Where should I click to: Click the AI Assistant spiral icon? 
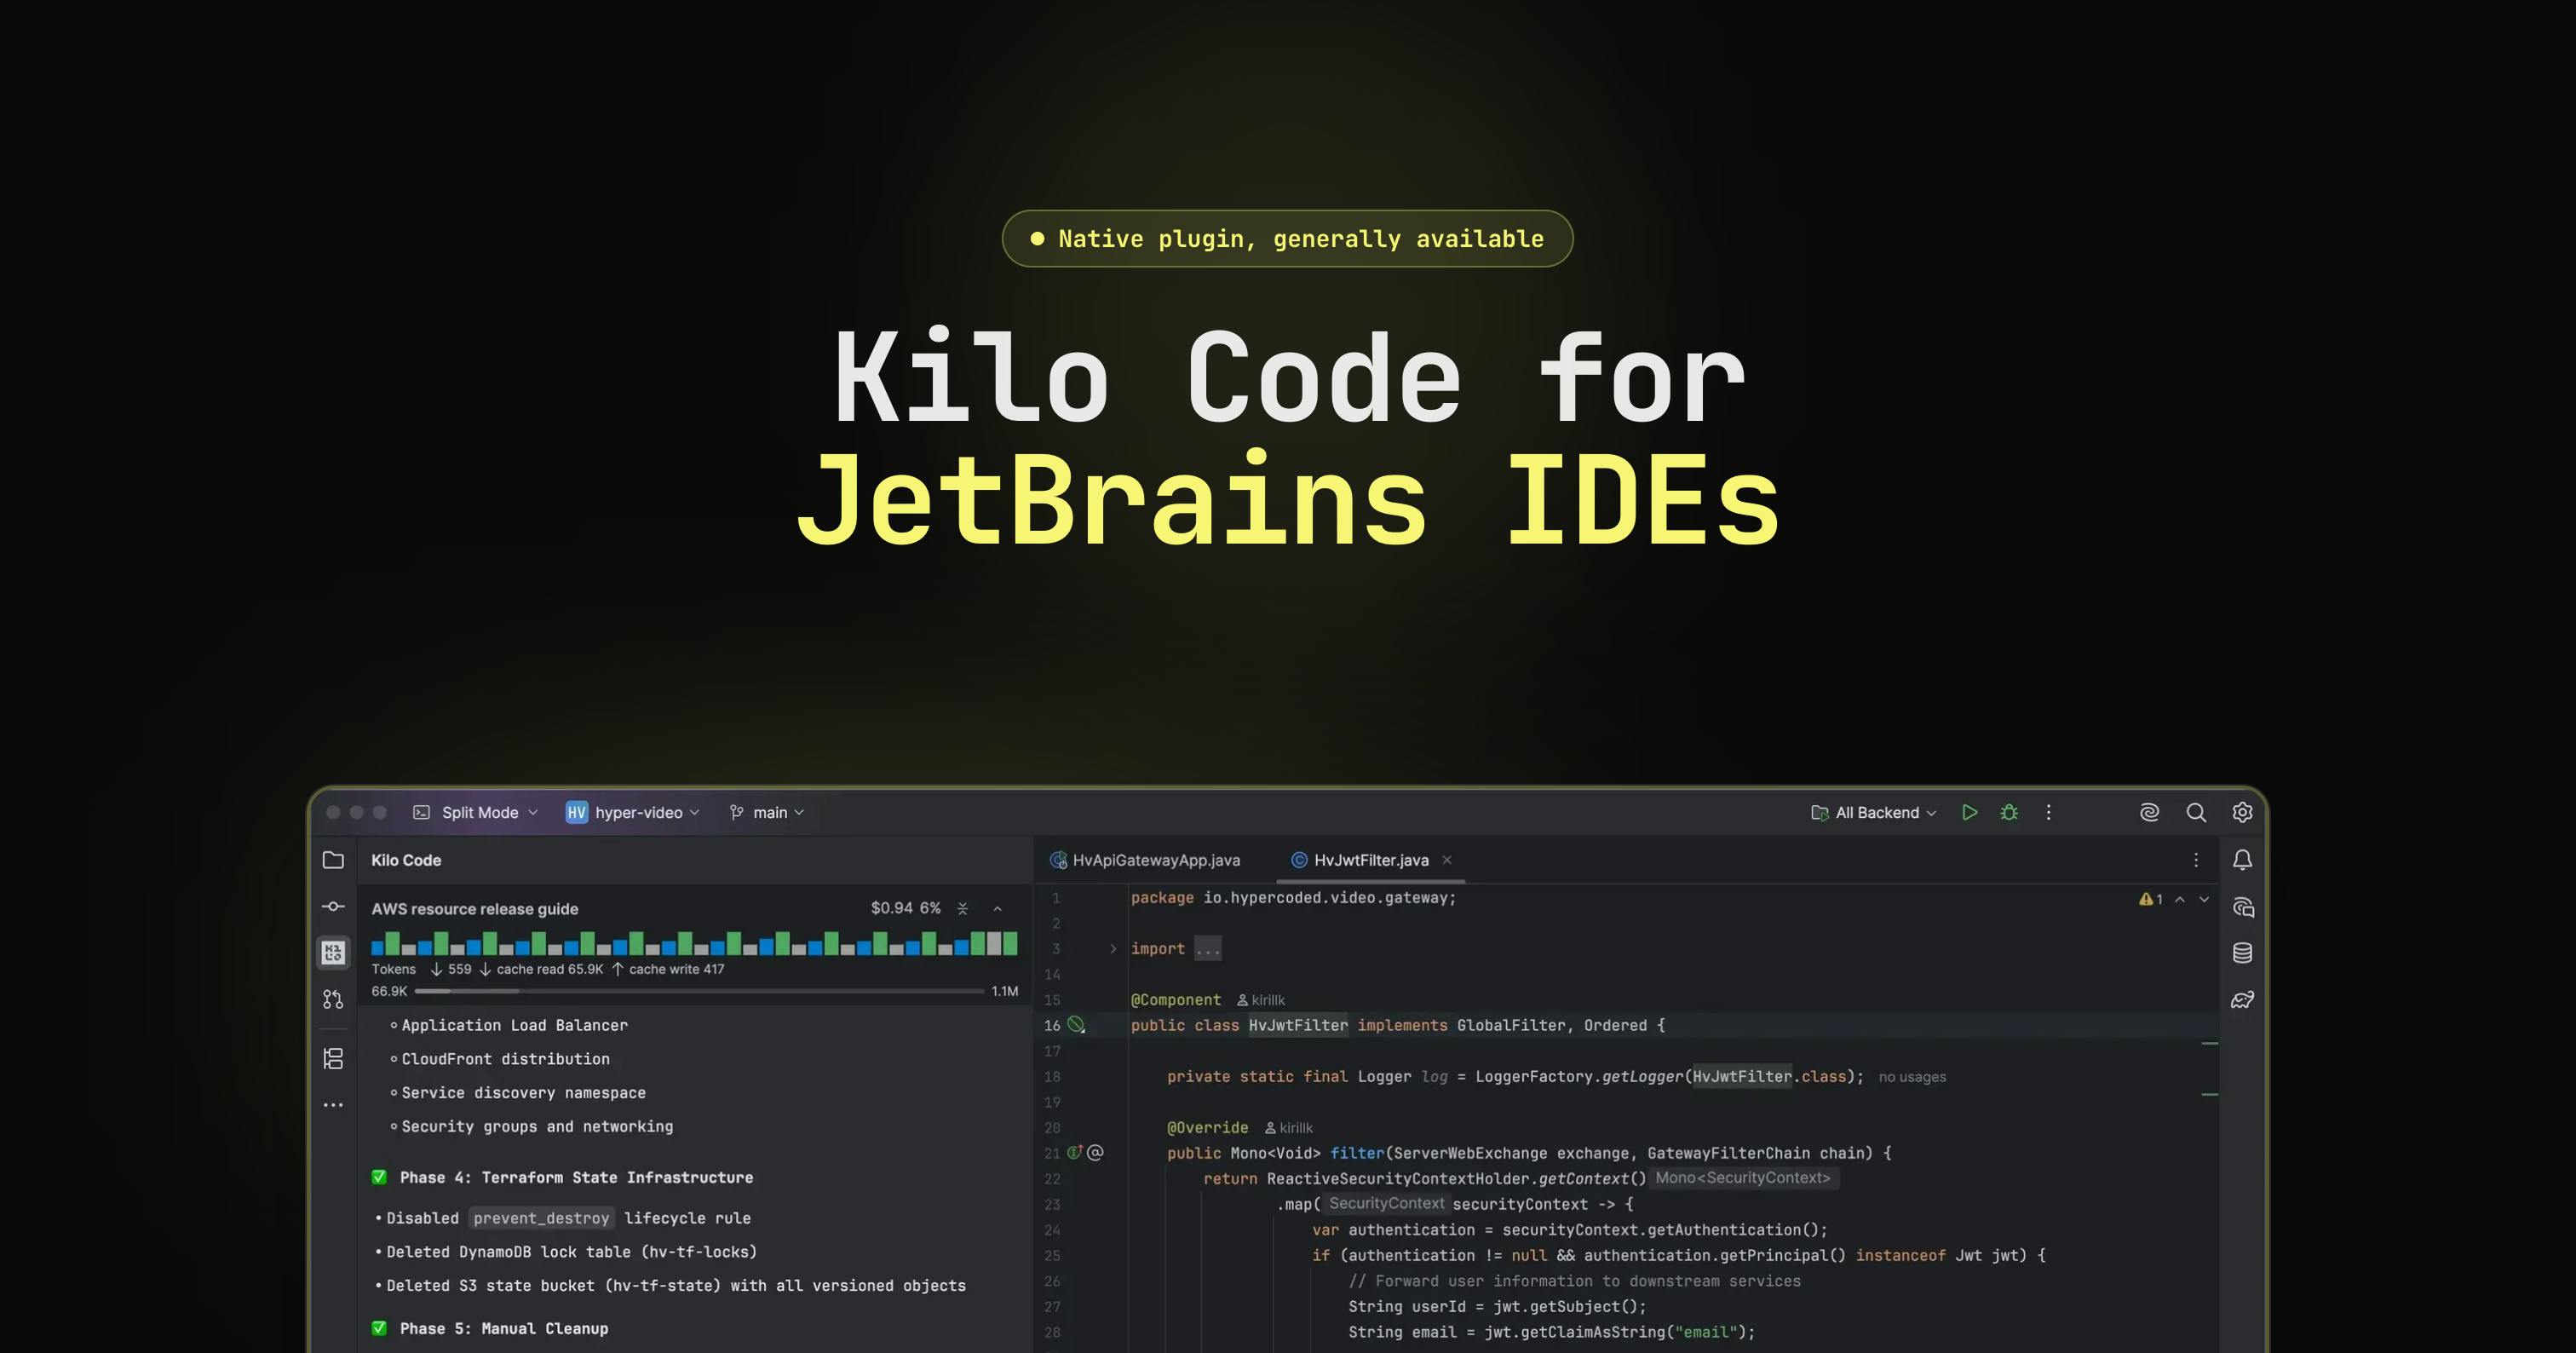click(2149, 812)
